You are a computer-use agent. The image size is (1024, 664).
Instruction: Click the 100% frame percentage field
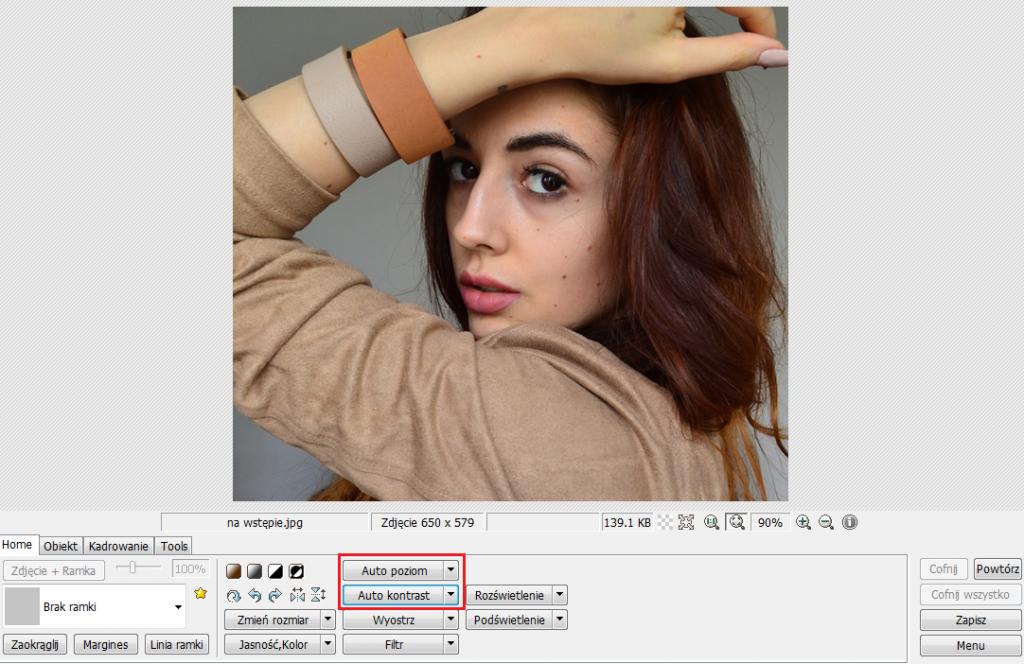190,569
